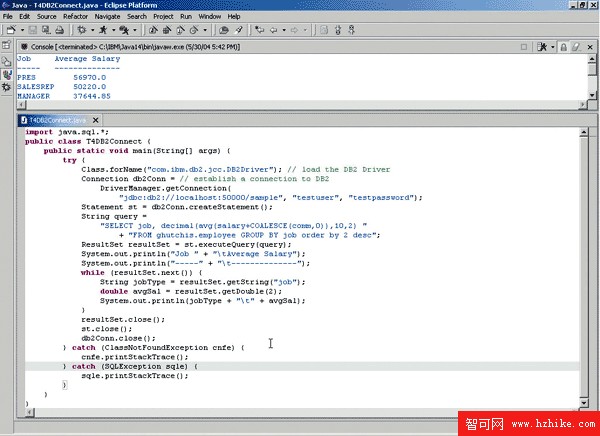
Task: Open the Edit menu
Action: (x=24, y=16)
